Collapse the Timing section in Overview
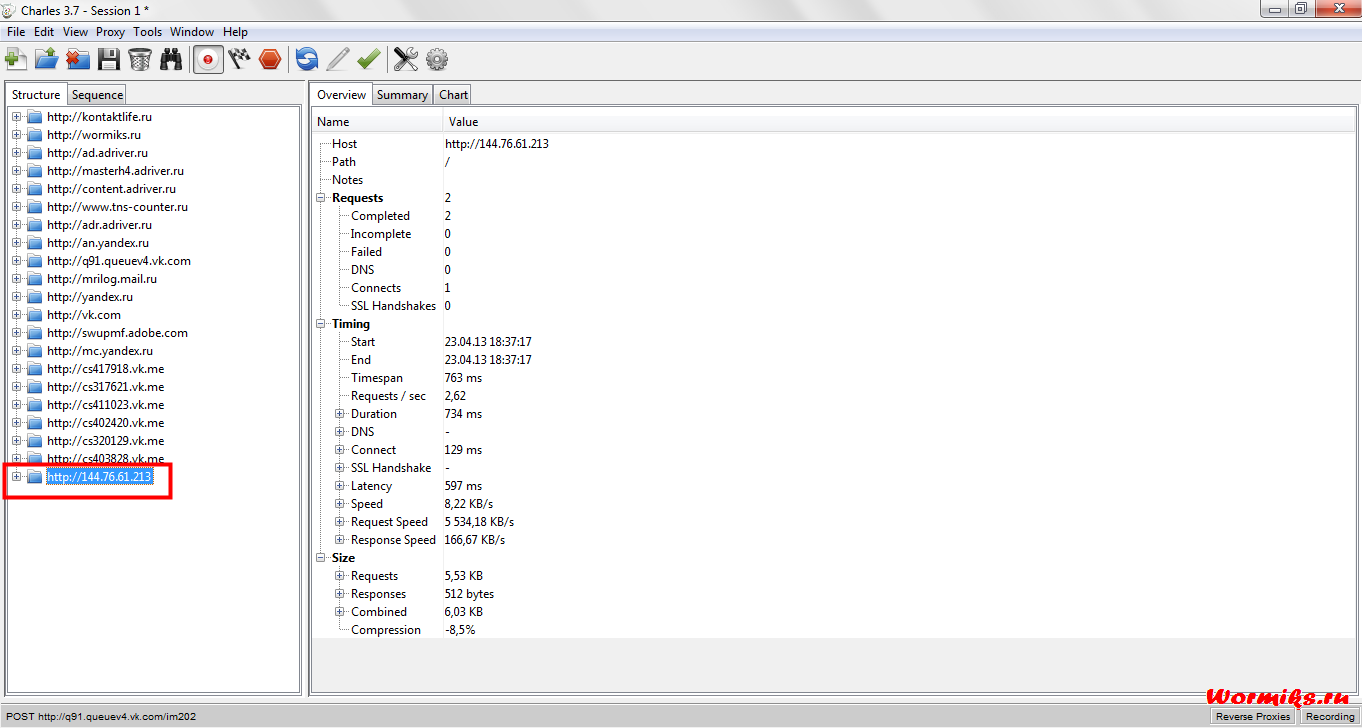The image size is (1362, 728). [322, 324]
